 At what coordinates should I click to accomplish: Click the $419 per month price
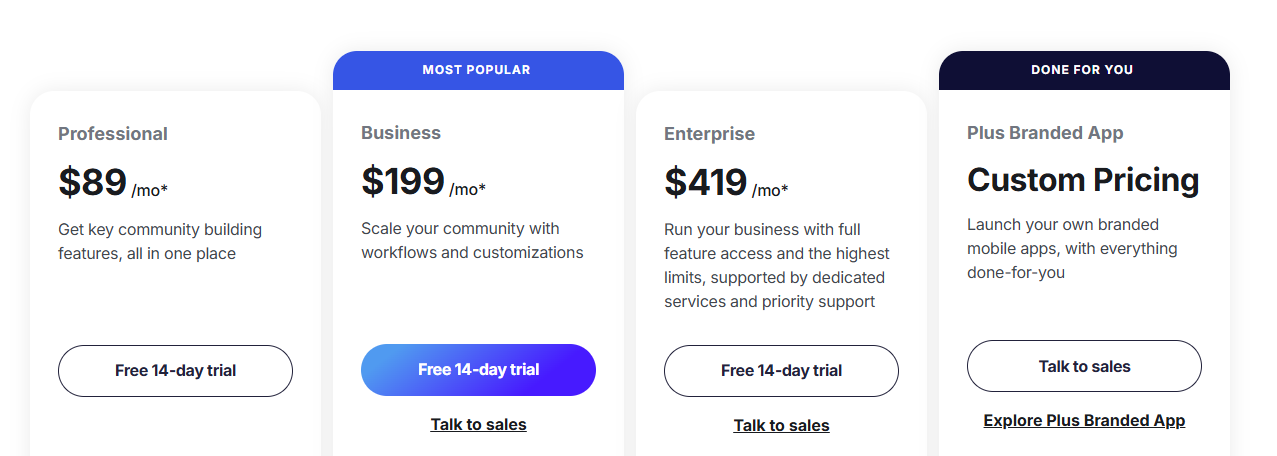tap(726, 183)
